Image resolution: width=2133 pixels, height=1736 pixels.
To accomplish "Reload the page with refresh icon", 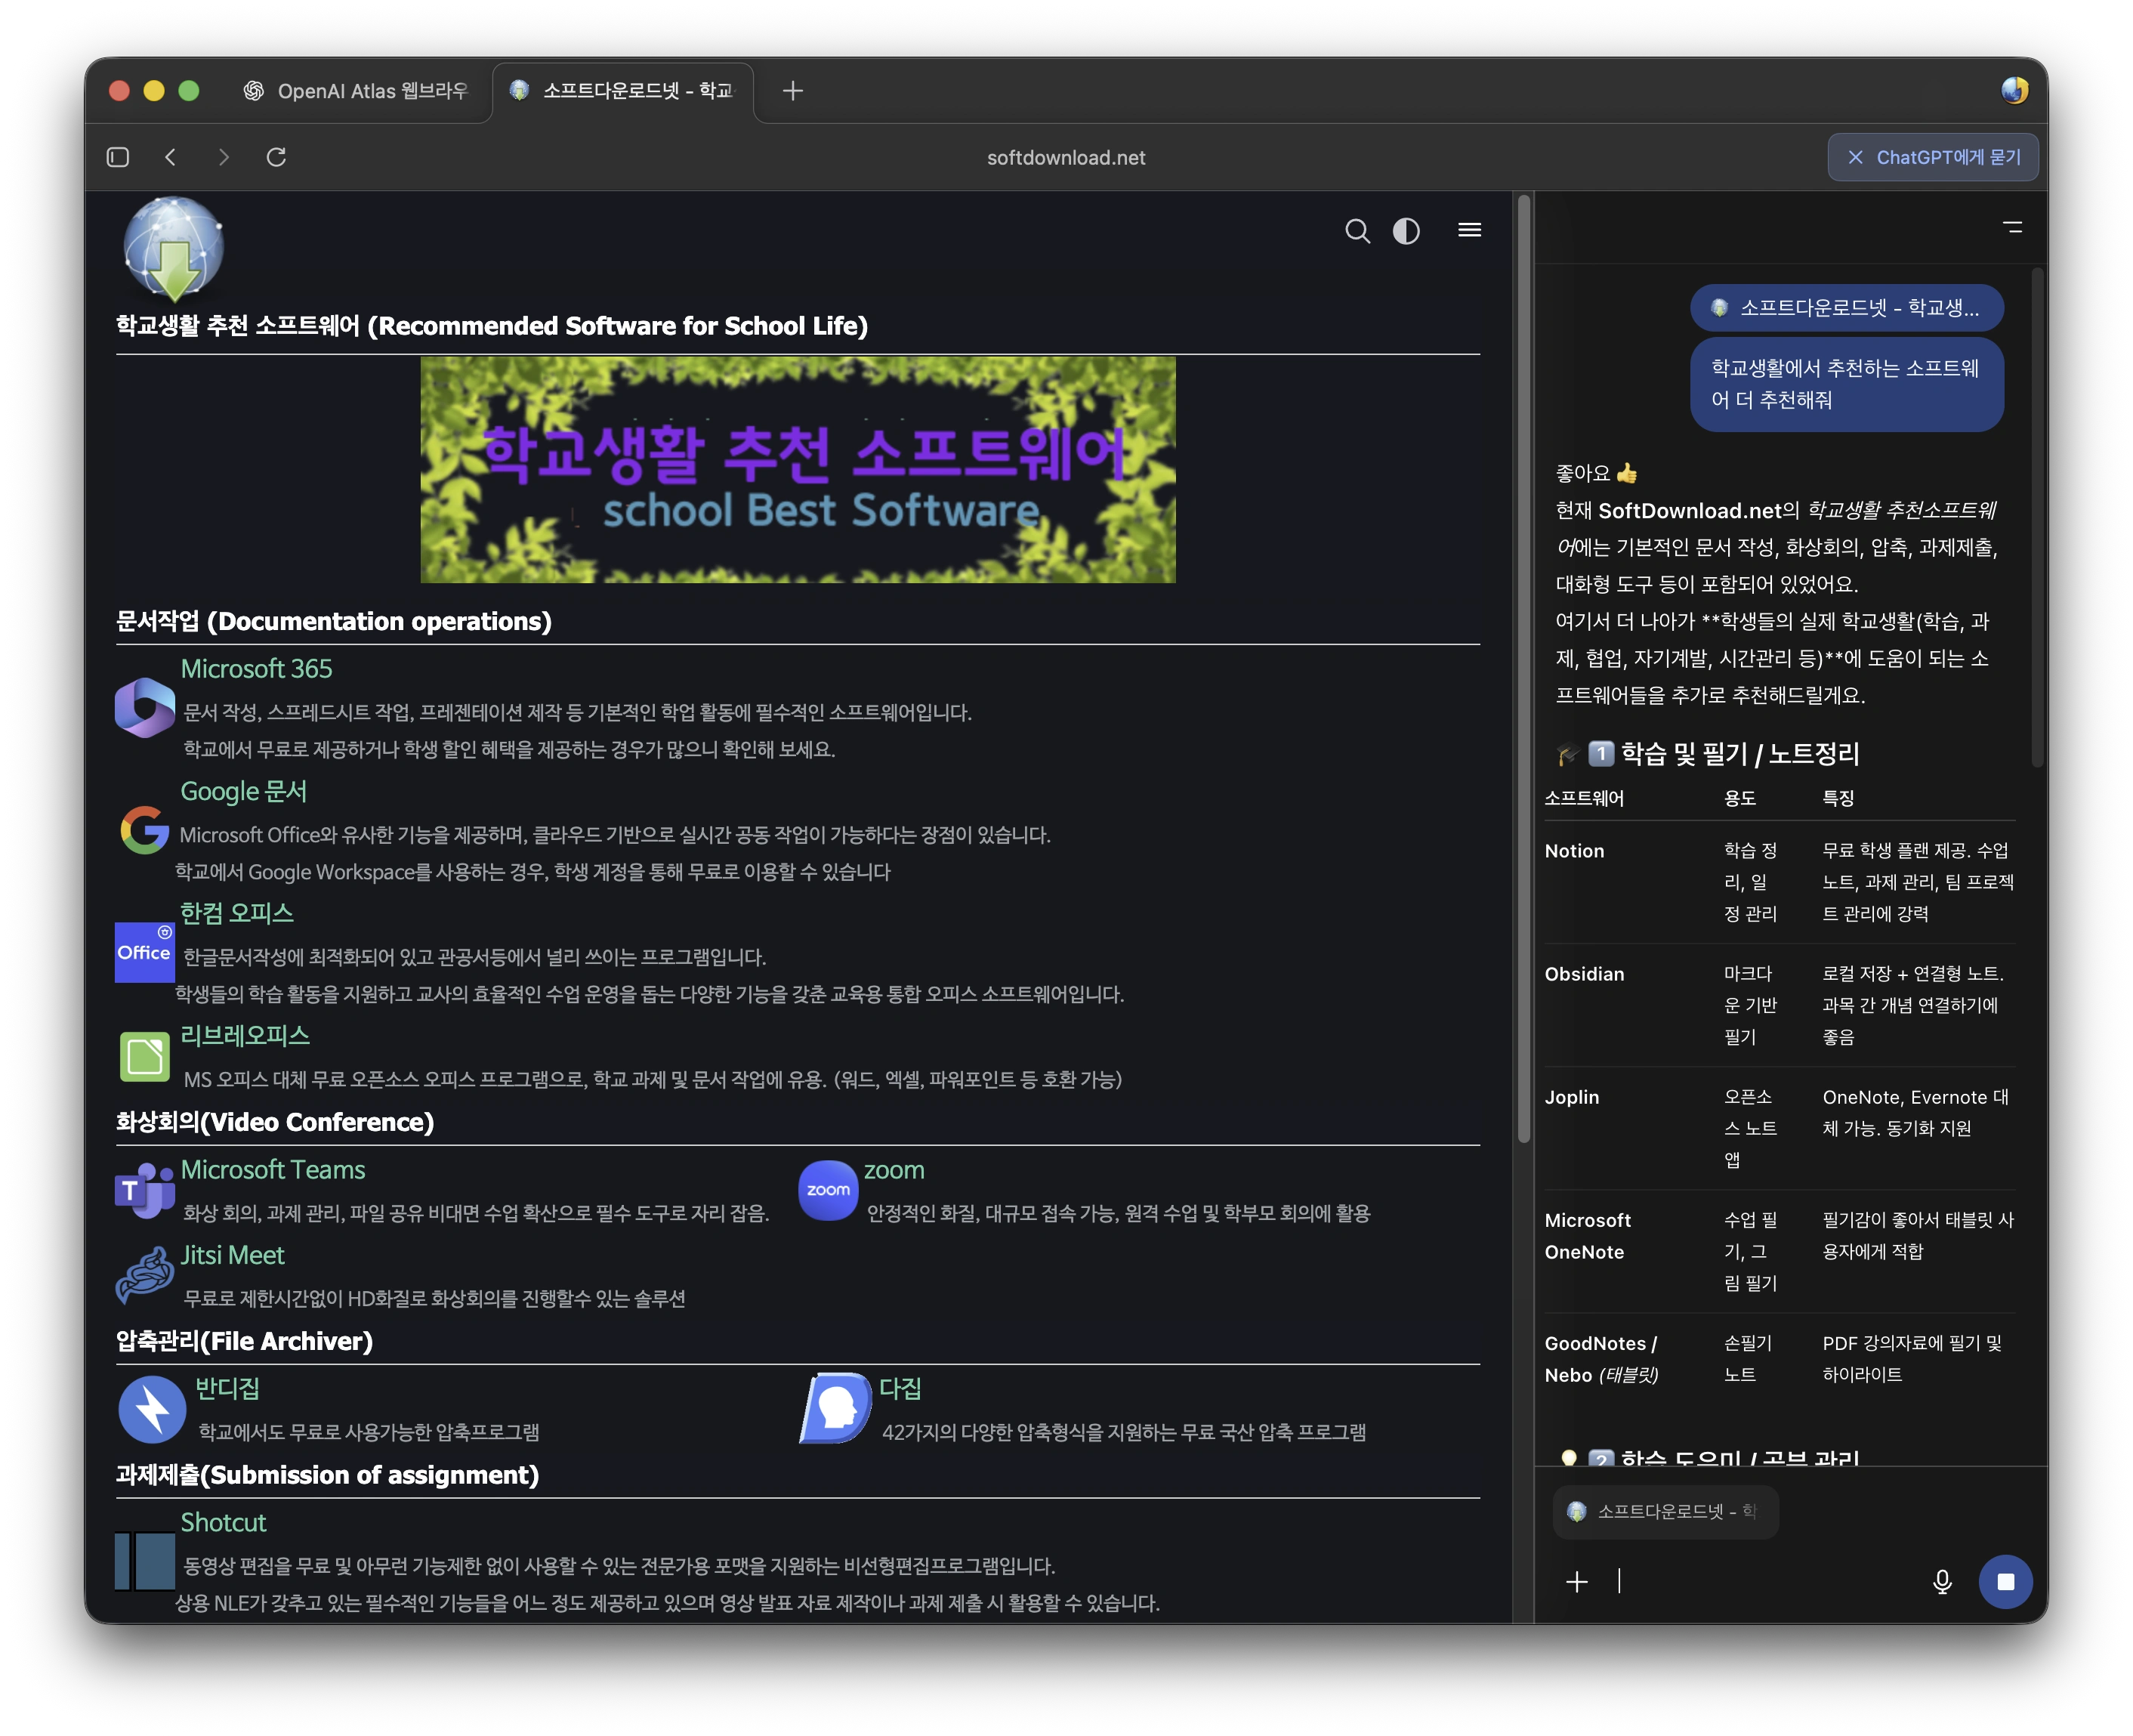I will click(x=277, y=157).
